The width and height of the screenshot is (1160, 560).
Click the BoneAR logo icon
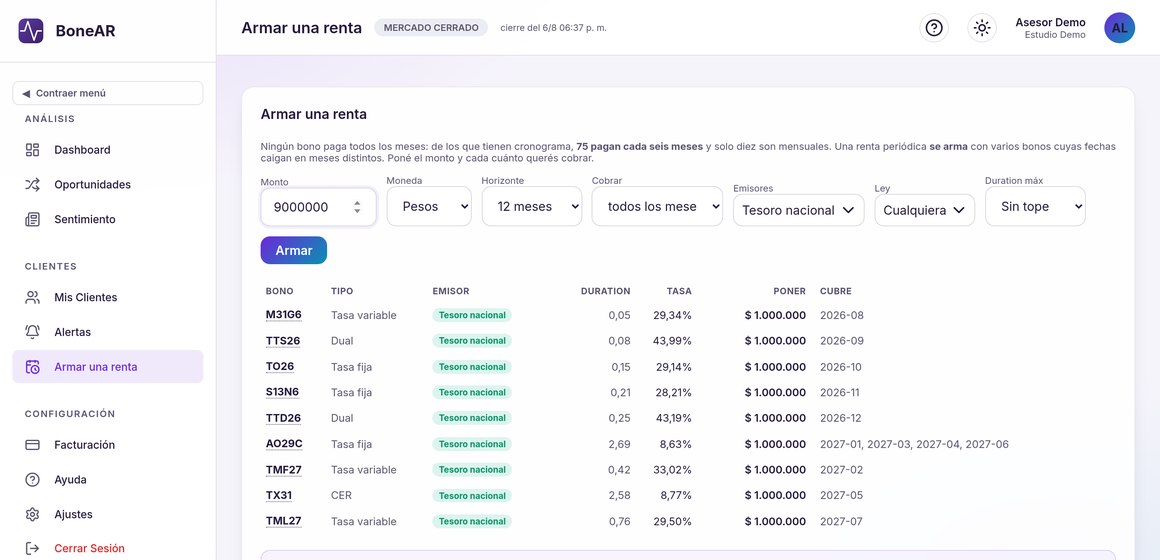coord(31,31)
